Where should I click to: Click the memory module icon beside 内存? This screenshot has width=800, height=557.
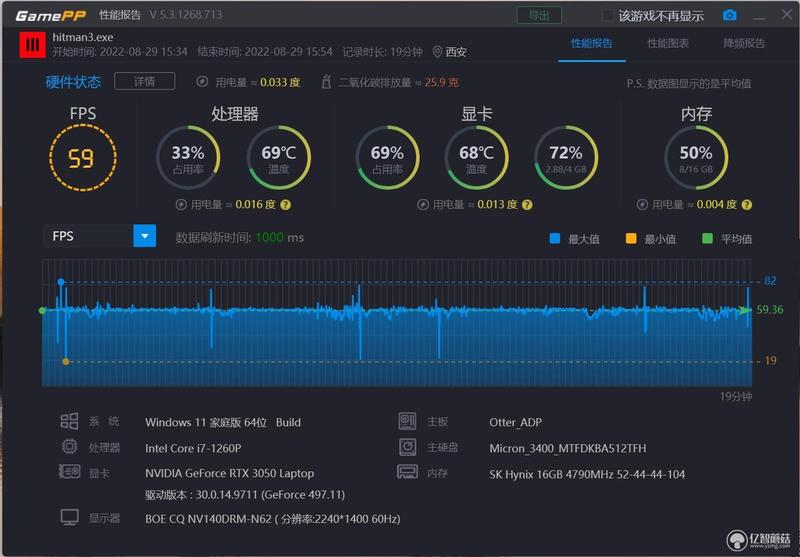pyautogui.click(x=407, y=472)
